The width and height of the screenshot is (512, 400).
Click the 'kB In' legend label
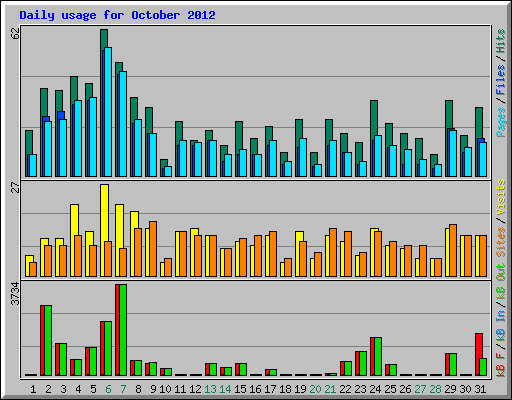click(x=501, y=325)
